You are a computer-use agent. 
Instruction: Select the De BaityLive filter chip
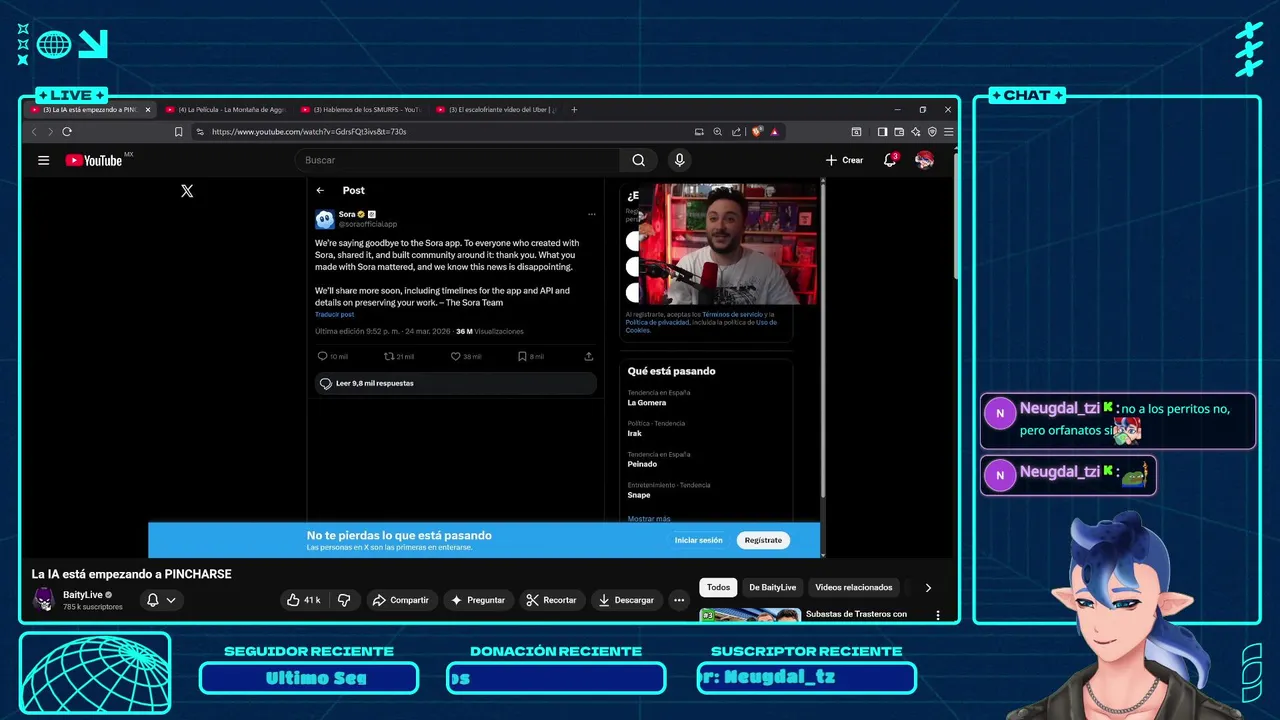(773, 588)
